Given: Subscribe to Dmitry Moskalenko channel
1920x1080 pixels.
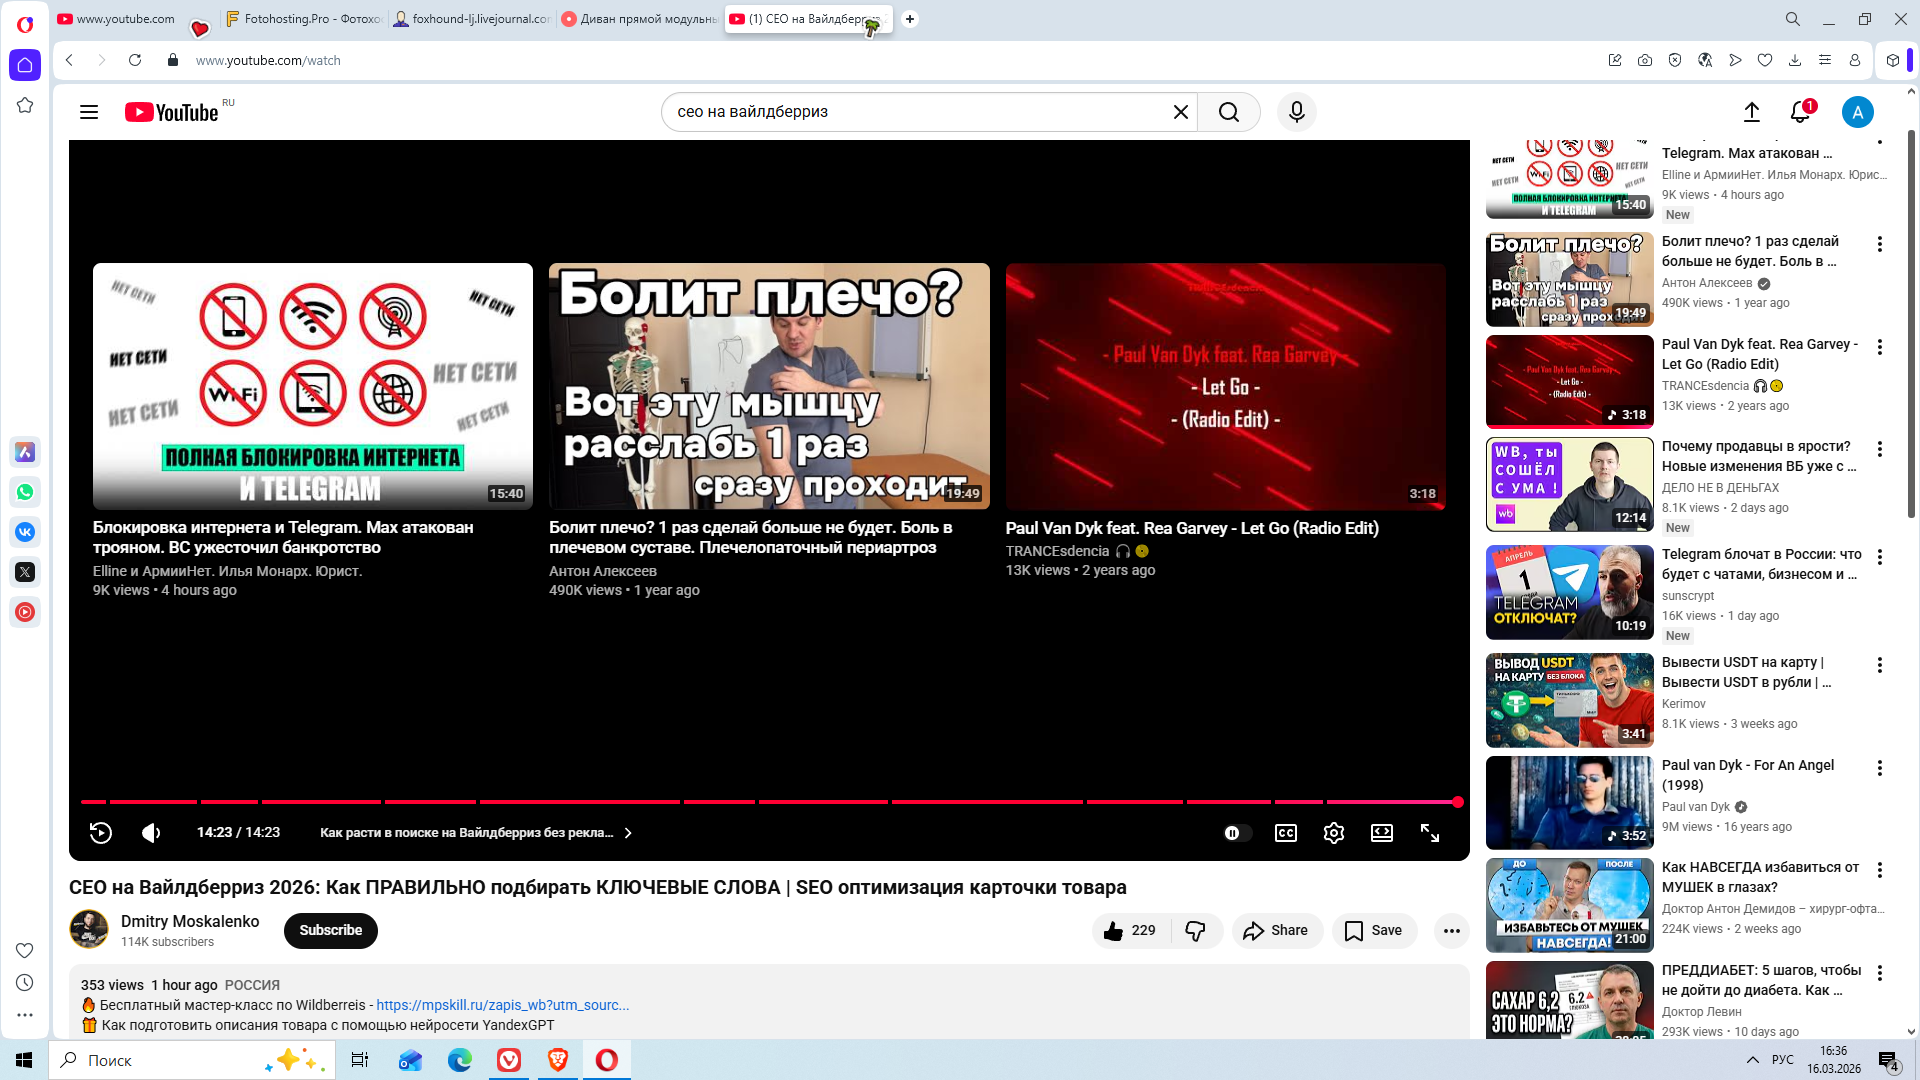Looking at the screenshot, I should 330,931.
